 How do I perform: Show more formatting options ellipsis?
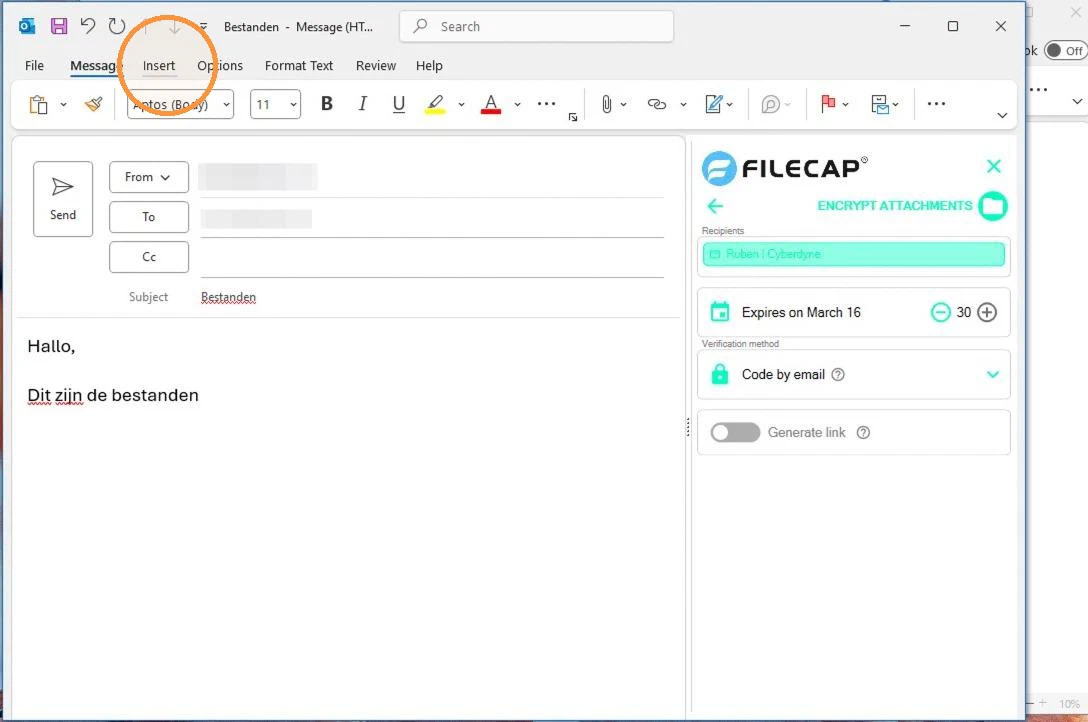[547, 104]
